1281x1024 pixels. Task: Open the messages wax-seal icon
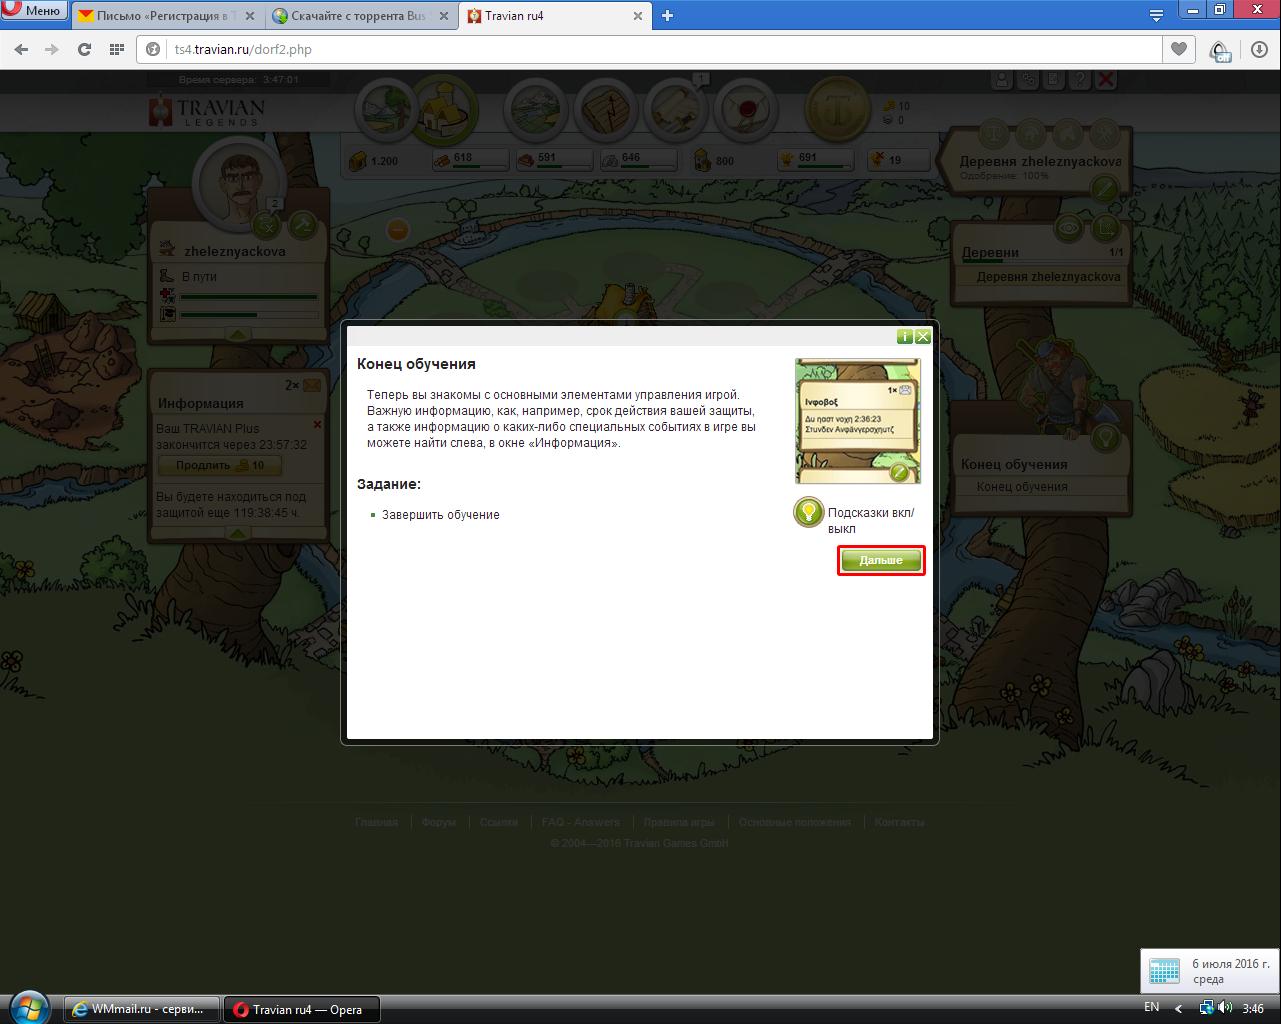744,109
